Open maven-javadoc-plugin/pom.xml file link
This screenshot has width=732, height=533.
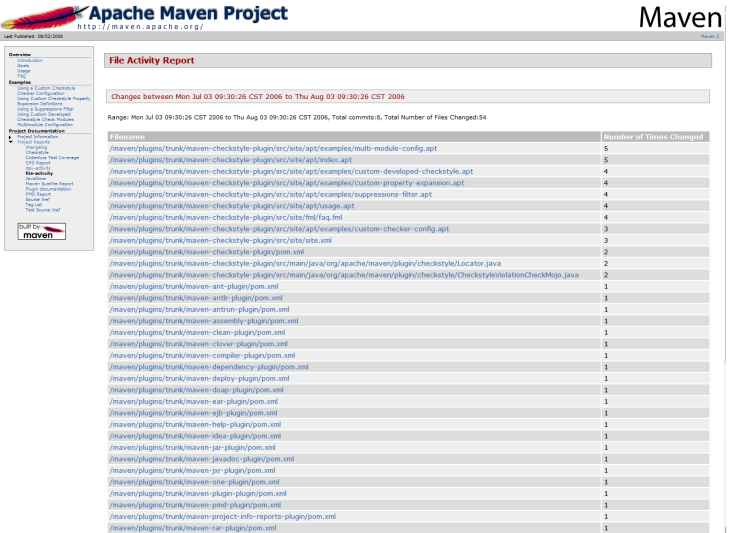tap(201, 459)
